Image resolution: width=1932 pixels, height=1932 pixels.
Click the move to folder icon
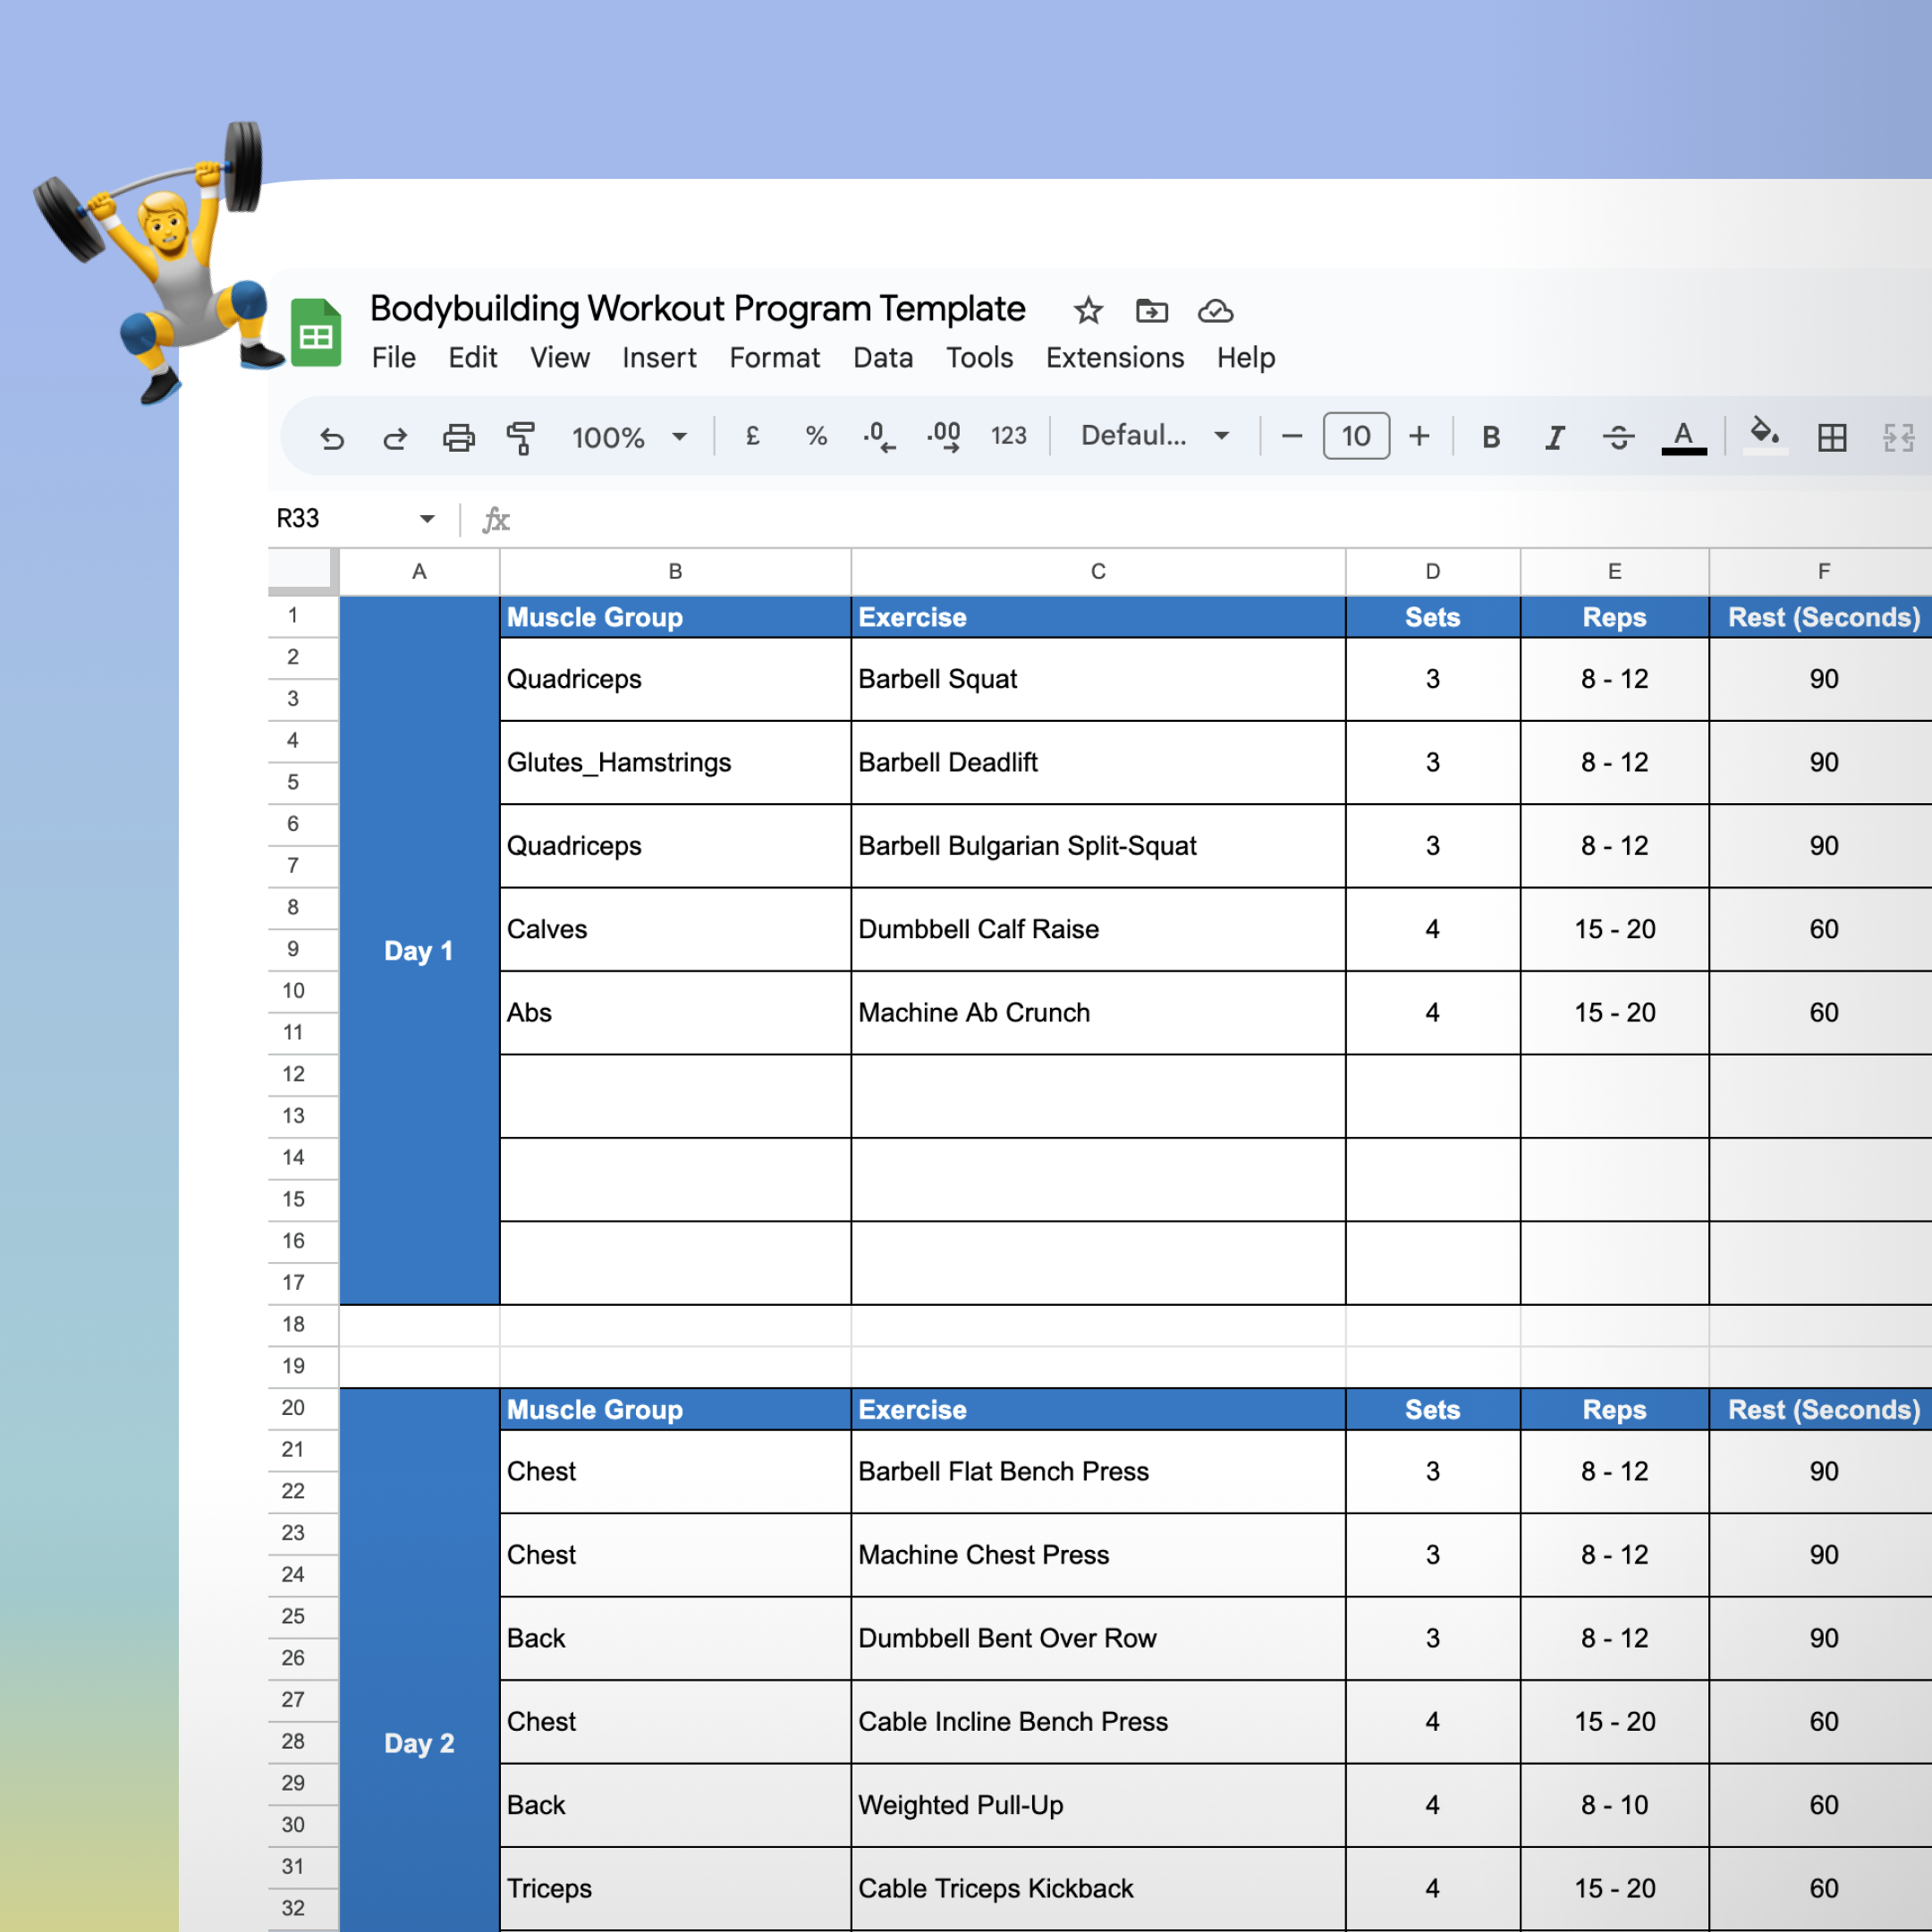(1151, 311)
